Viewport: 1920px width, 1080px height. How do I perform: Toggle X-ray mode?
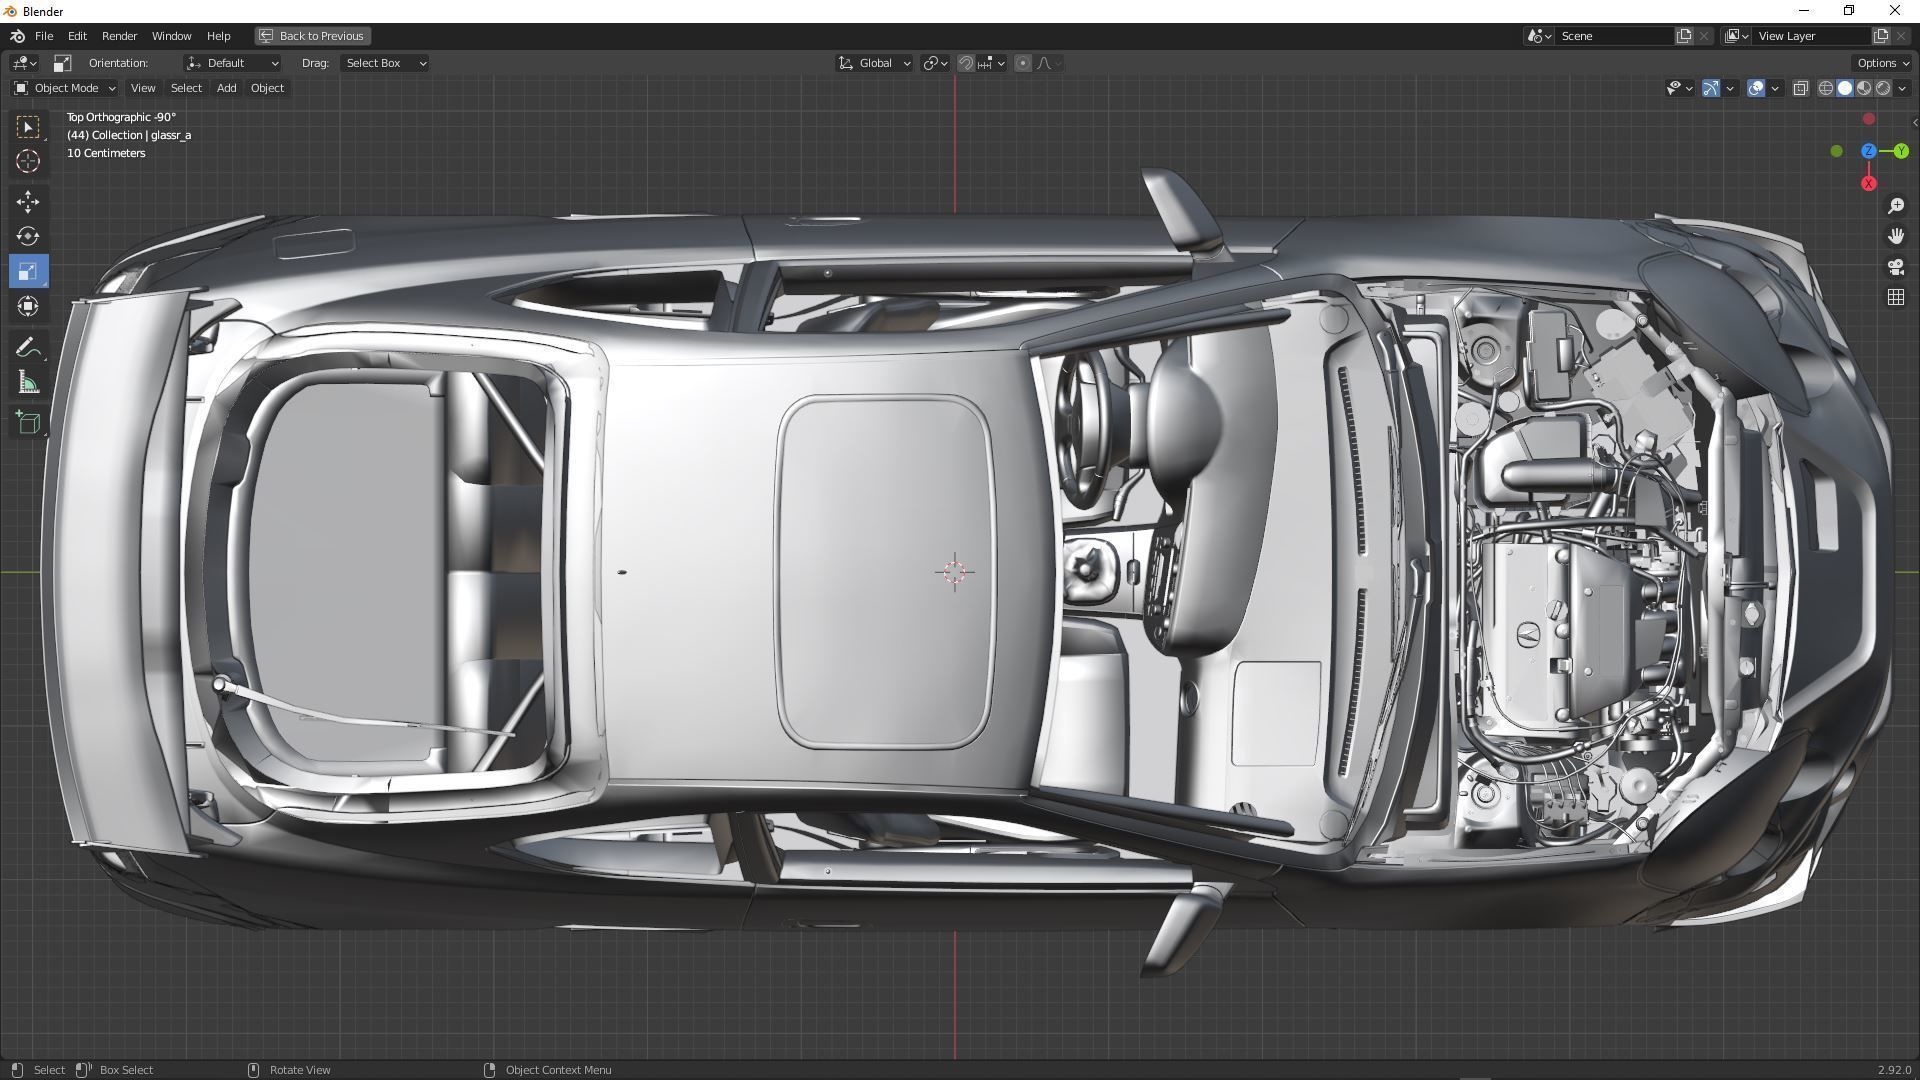[1800, 88]
